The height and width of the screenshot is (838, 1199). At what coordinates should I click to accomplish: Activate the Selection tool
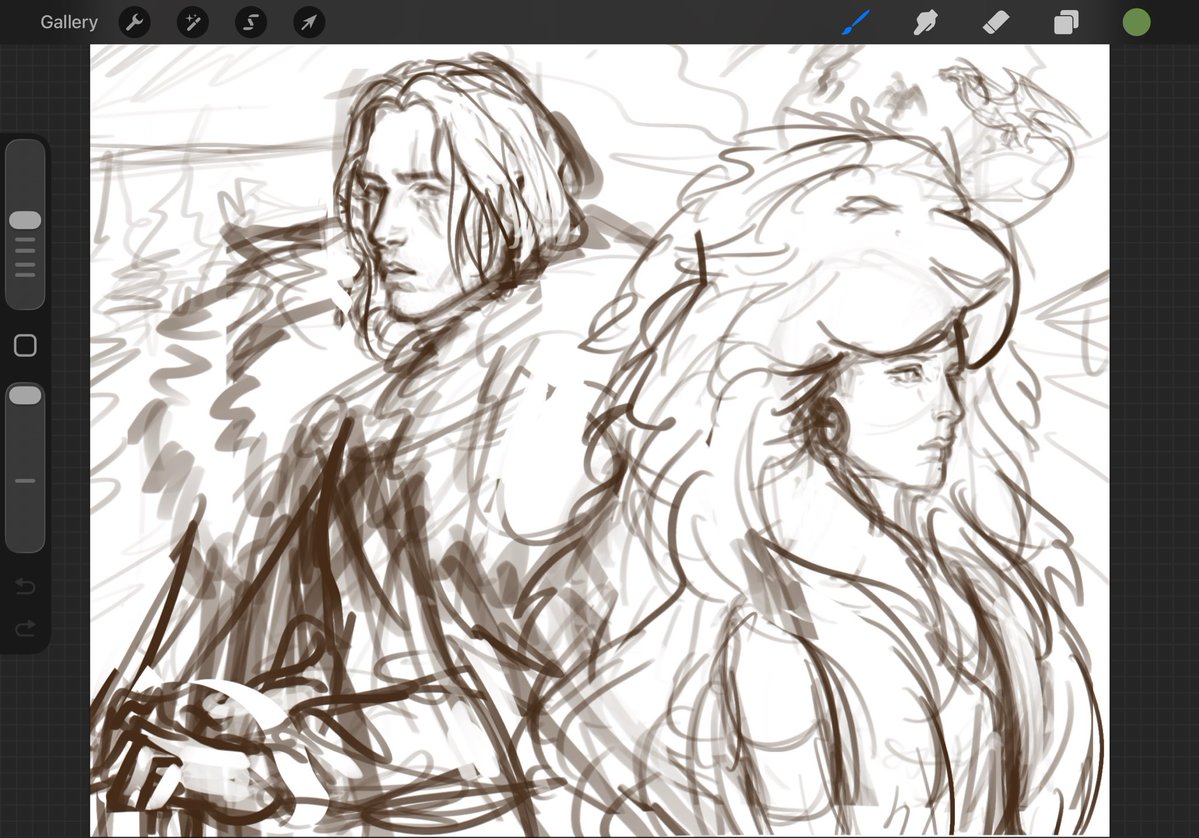251,22
